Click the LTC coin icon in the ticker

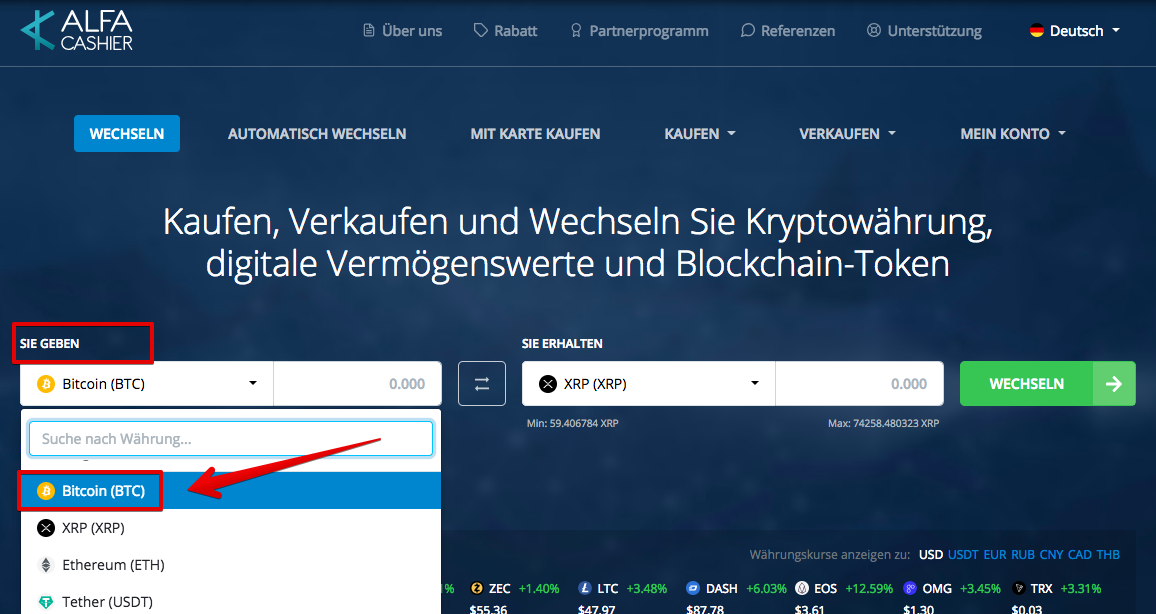tap(585, 588)
